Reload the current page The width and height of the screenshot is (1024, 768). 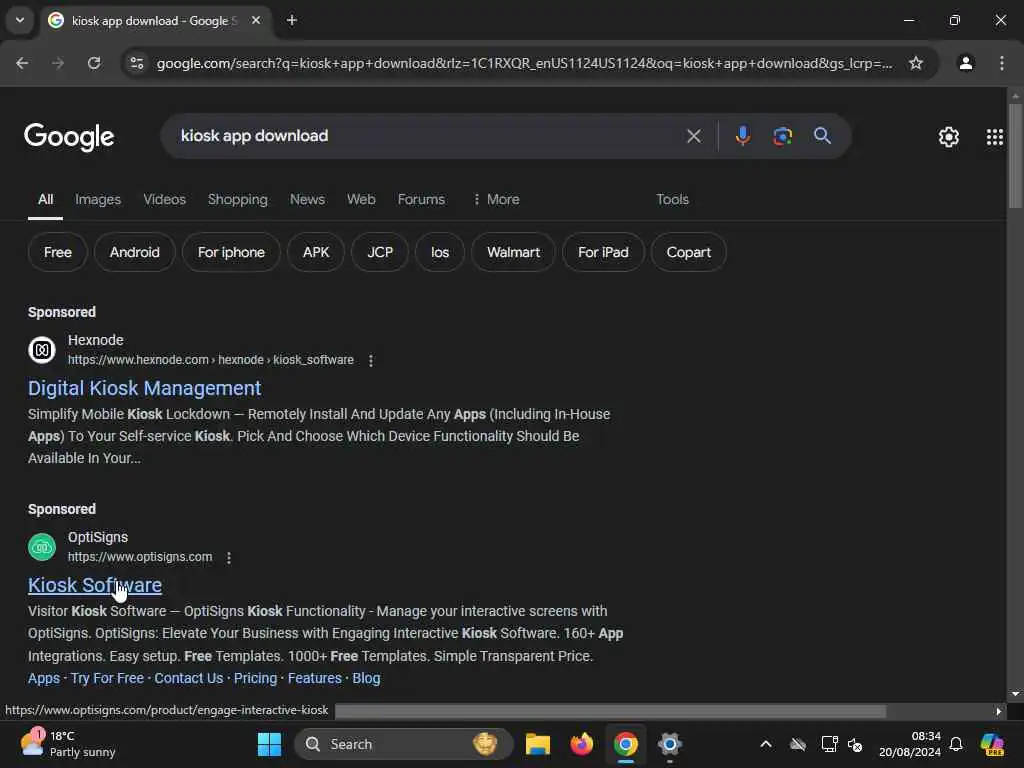point(94,63)
